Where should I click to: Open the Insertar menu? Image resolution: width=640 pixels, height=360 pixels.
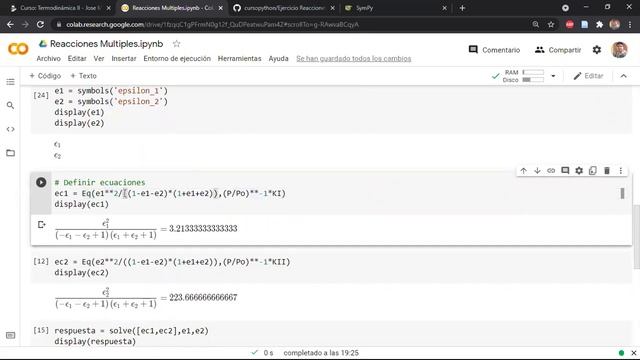(124, 58)
